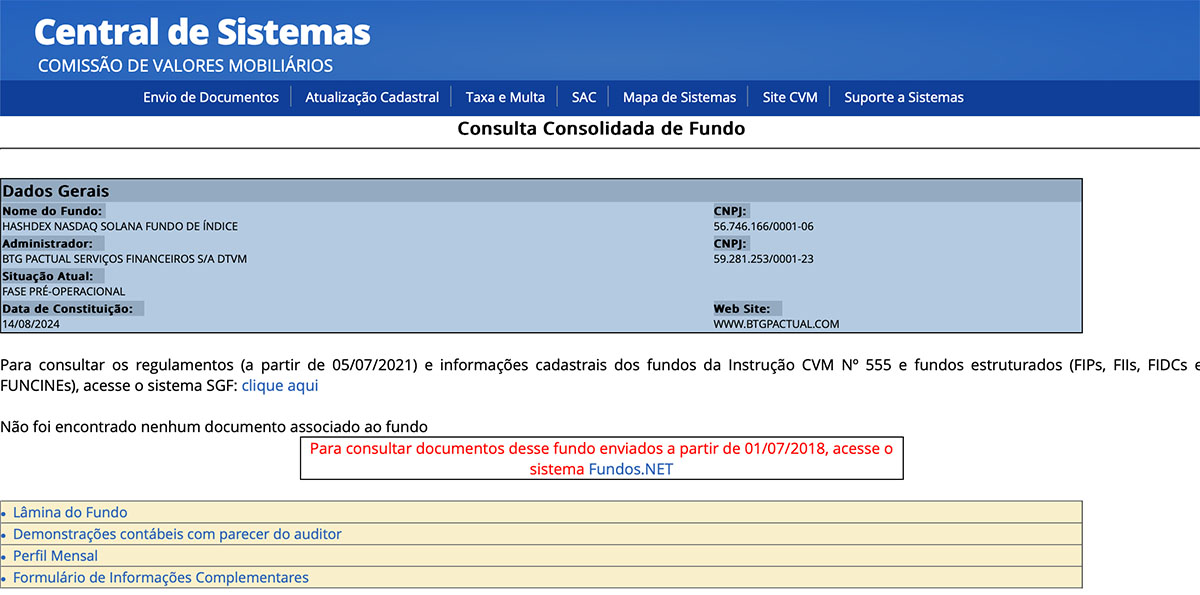Open the Suporte a Sistemas menu

coord(904,97)
